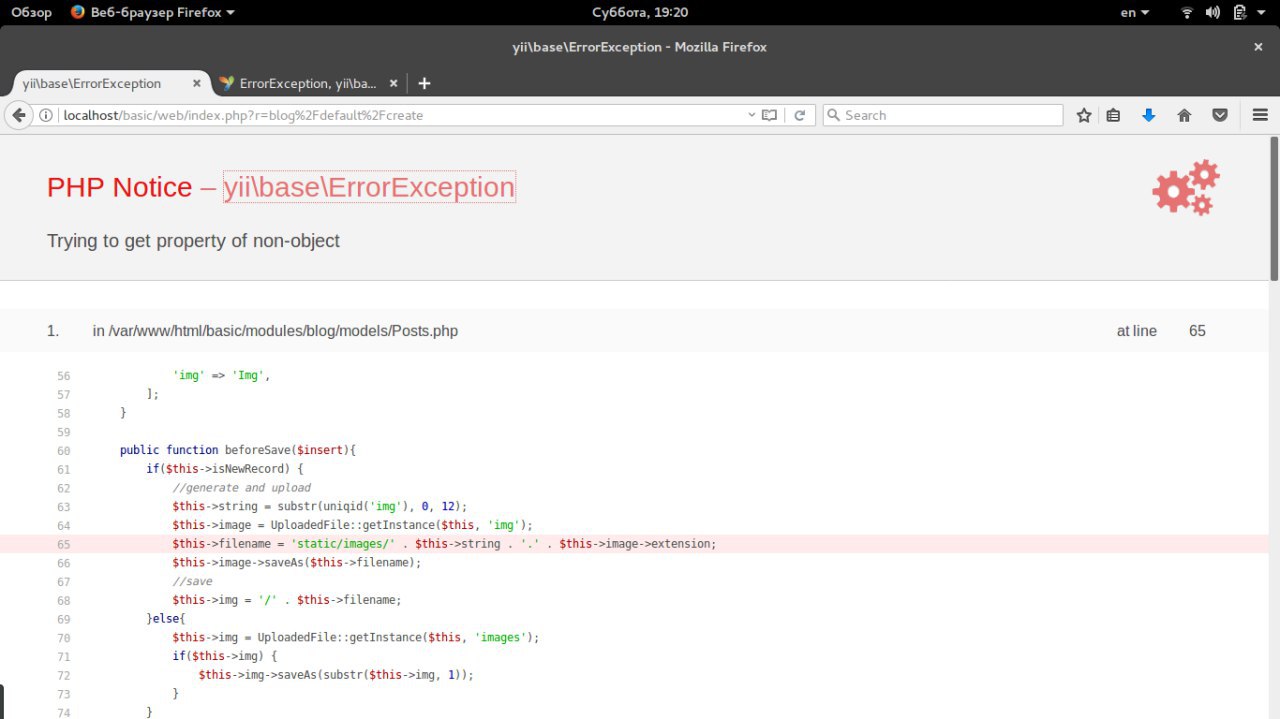Open the en keyboard layout menu
Screen dimensions: 1280x719
[x=1134, y=12]
